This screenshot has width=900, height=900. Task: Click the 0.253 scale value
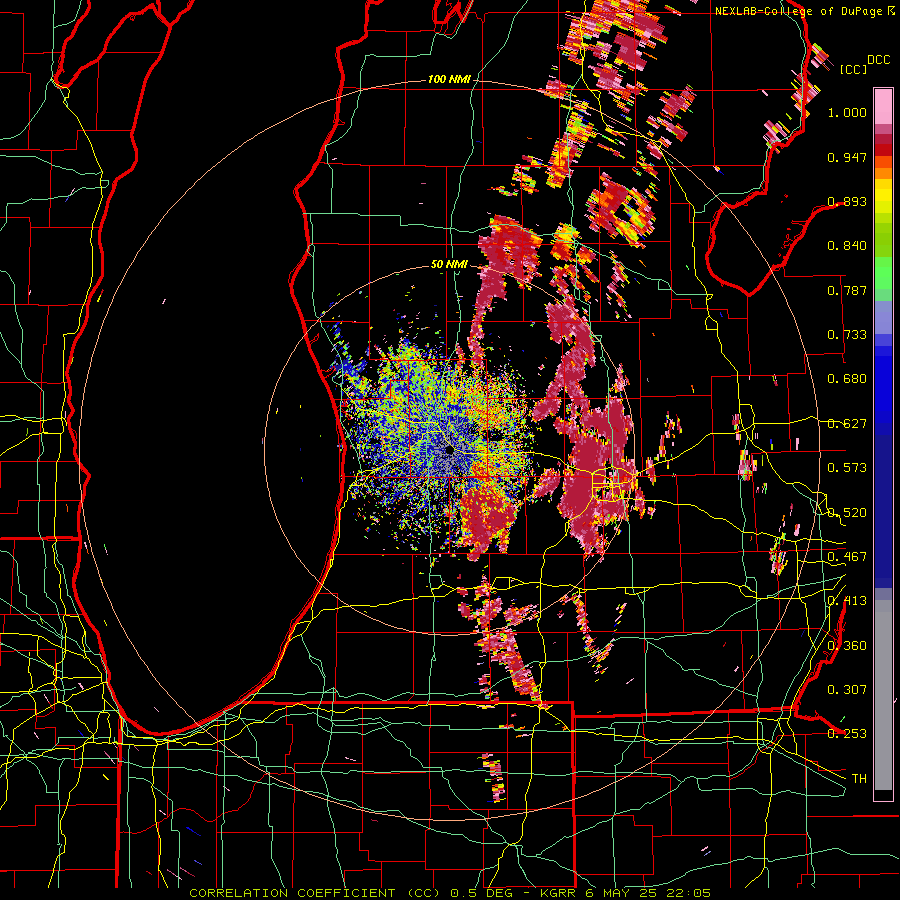[847, 734]
